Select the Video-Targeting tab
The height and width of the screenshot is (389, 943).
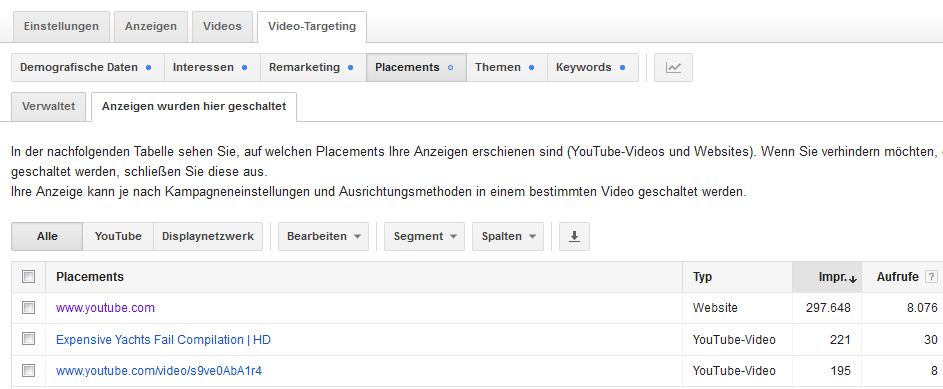[x=312, y=26]
